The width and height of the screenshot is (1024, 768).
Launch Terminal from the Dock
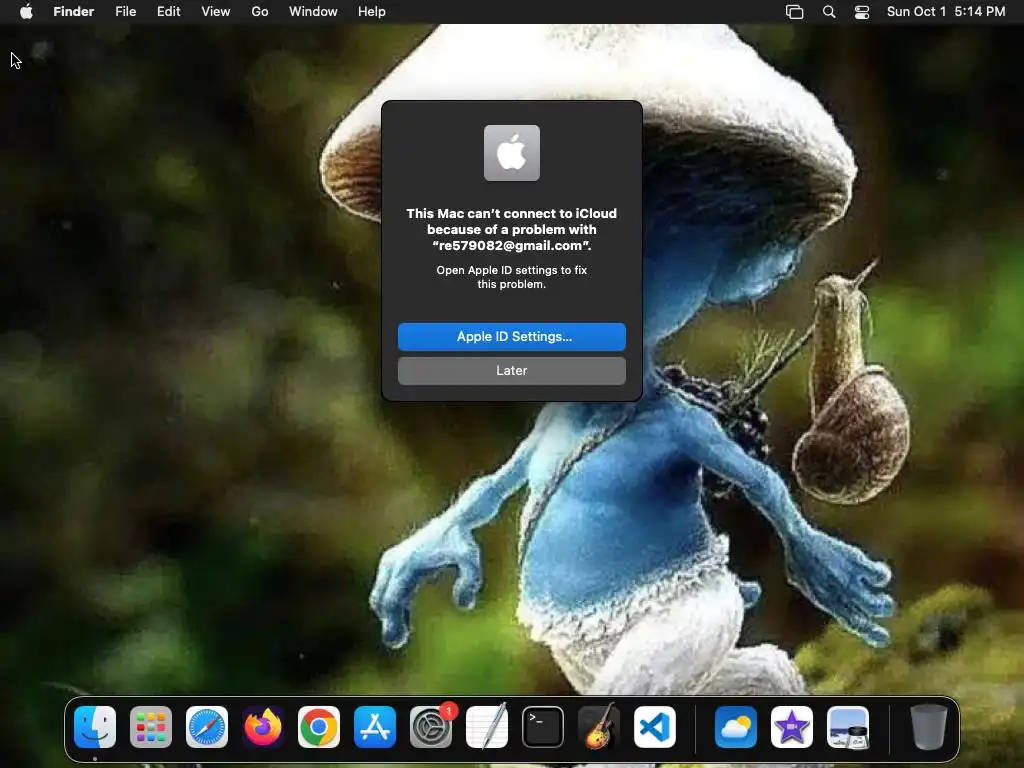[x=543, y=727]
